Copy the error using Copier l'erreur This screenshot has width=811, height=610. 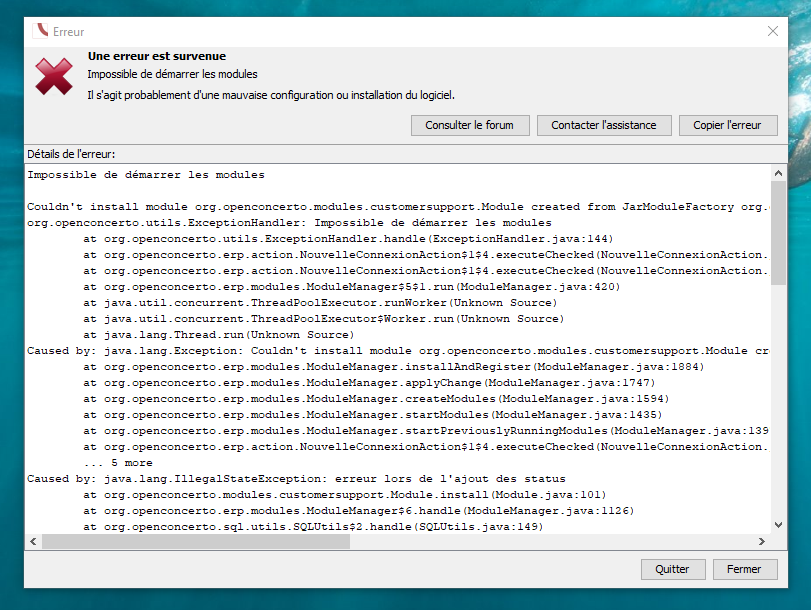pos(728,125)
